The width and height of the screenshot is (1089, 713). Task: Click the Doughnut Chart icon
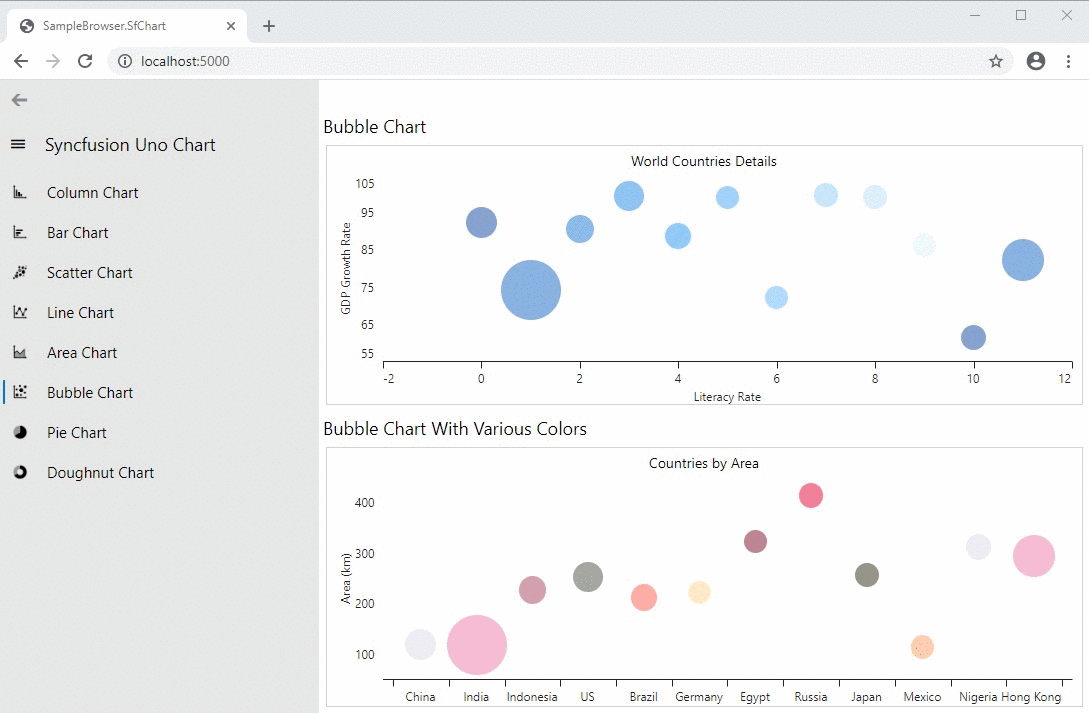pyautogui.click(x=21, y=472)
